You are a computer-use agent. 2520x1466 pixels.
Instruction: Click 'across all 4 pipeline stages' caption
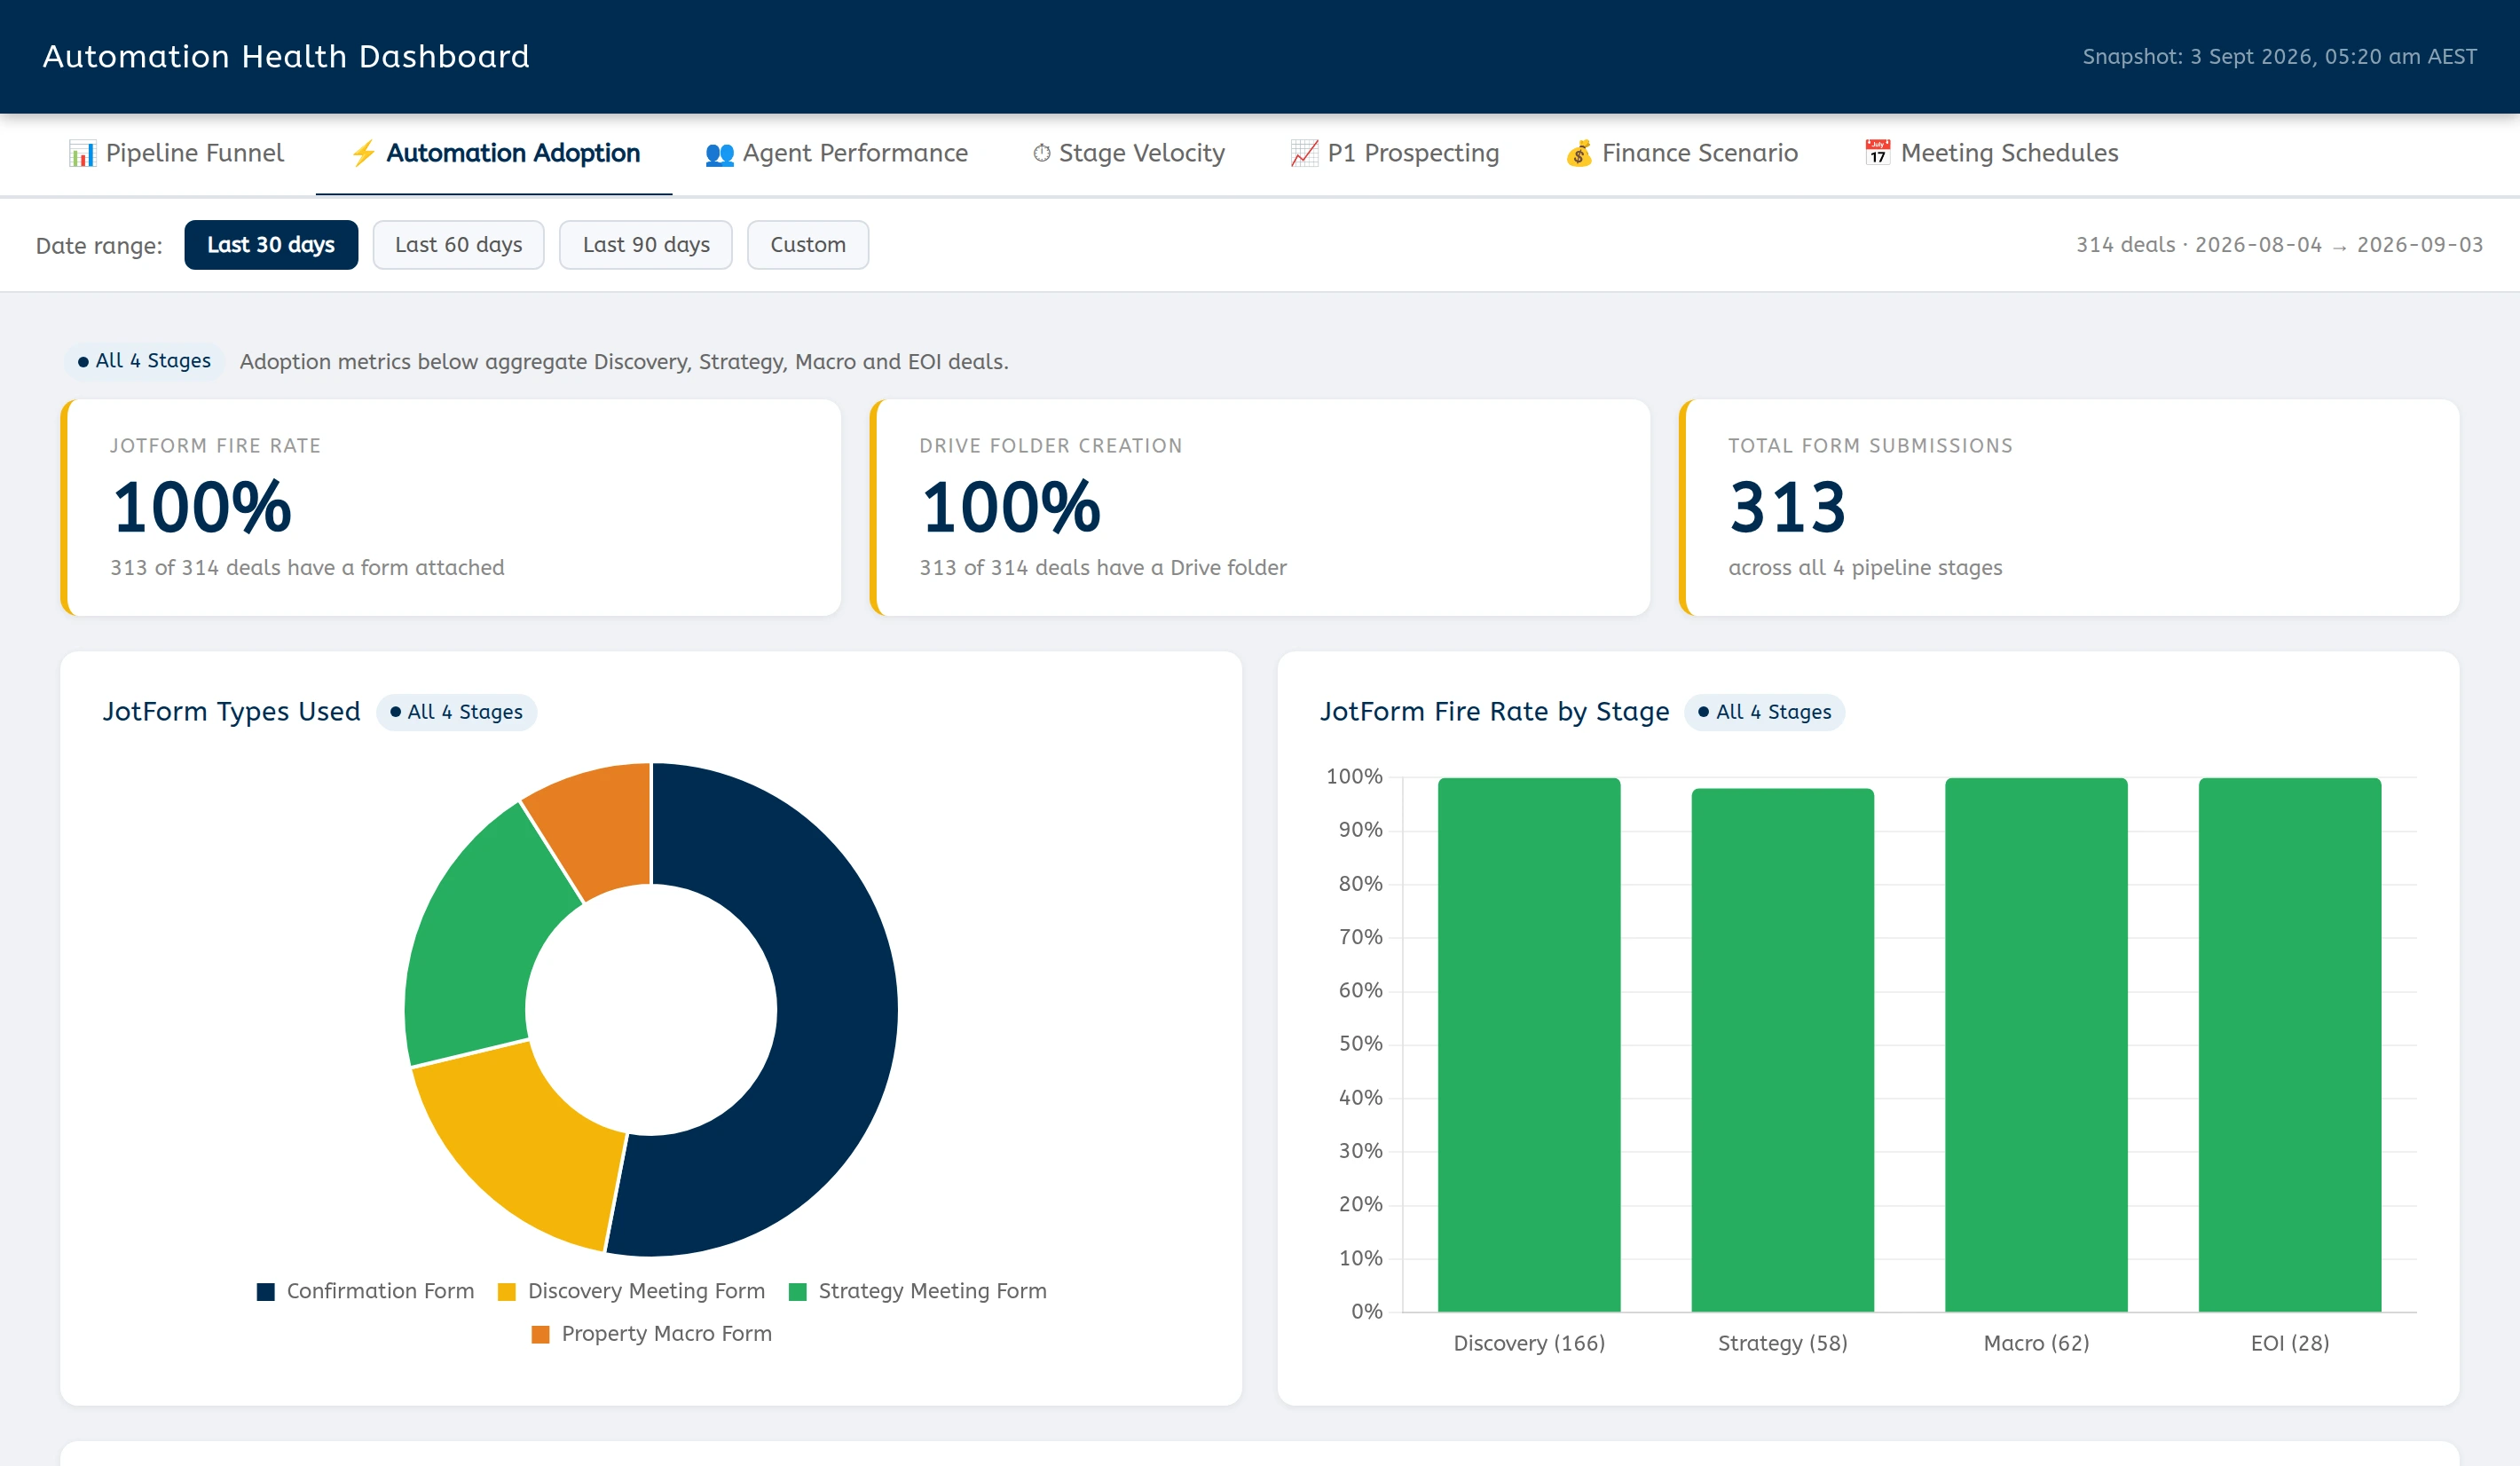click(x=1865, y=568)
